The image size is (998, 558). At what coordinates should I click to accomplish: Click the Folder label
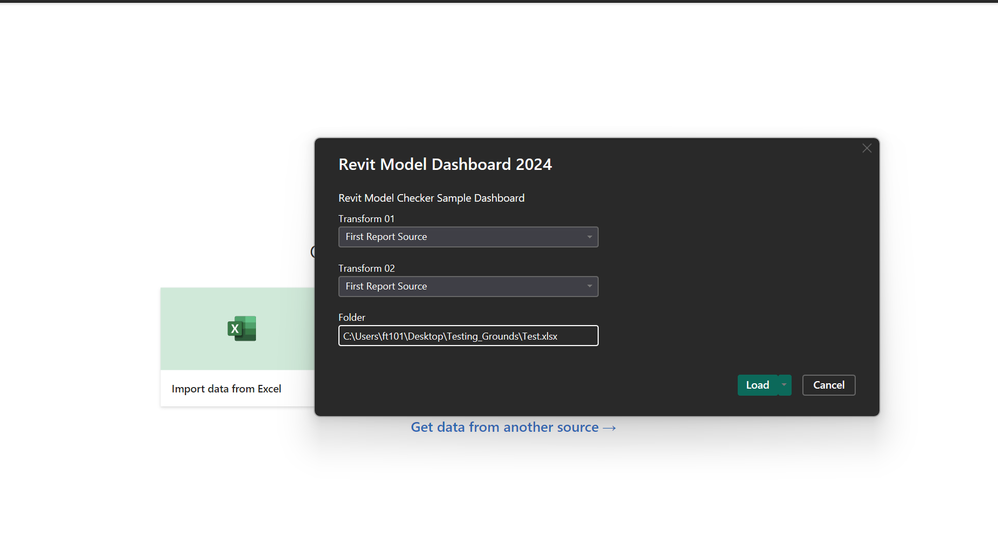352,317
